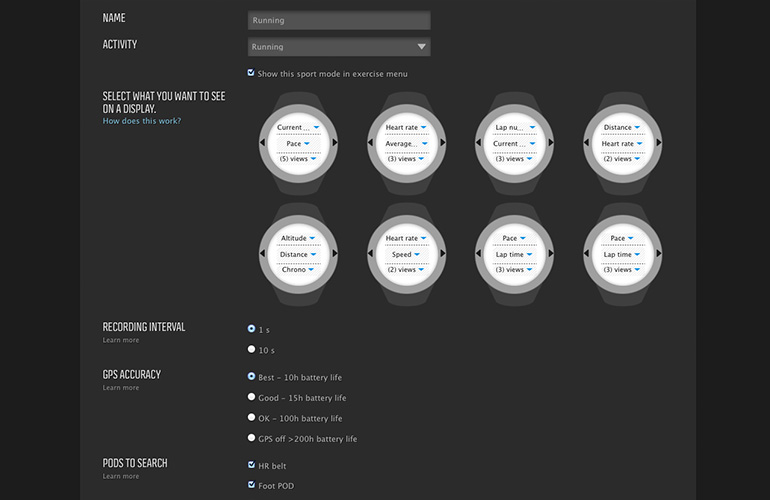Click the left arrow on the Altitude watch
The width and height of the screenshot is (770, 500).
pos(262,253)
